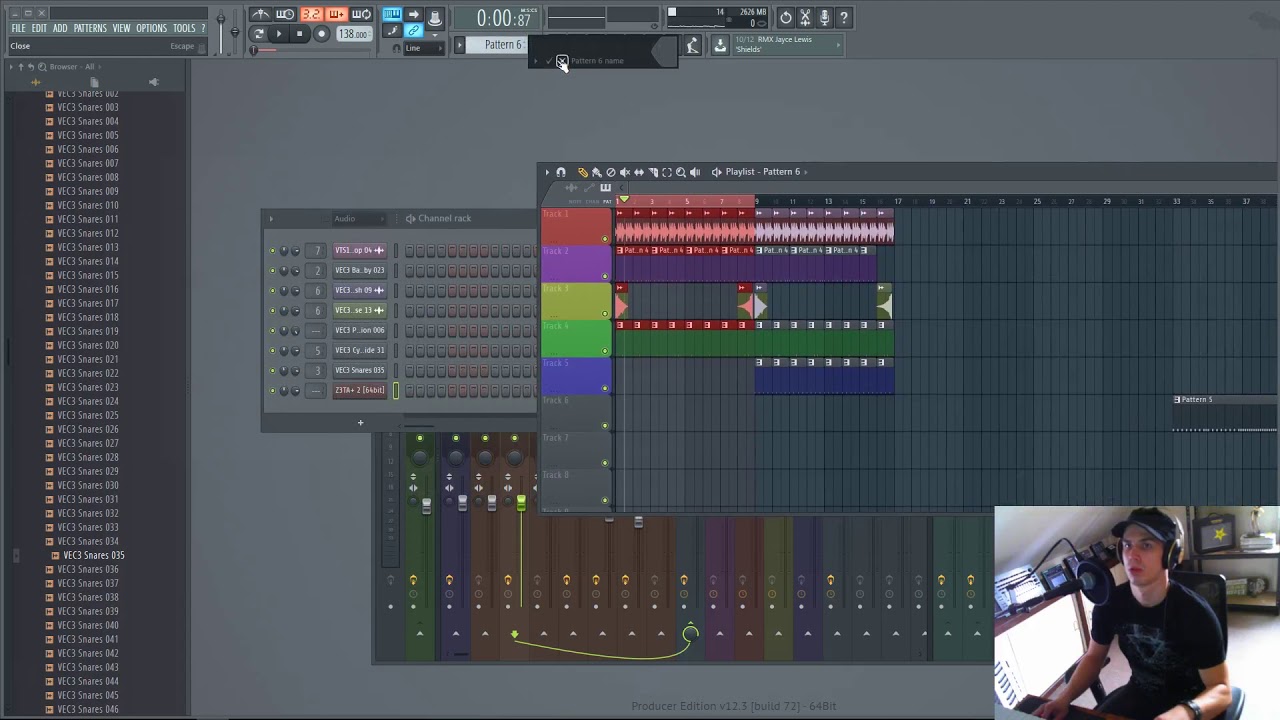Toggle typing keyboard to piano icon

[x=392, y=14]
